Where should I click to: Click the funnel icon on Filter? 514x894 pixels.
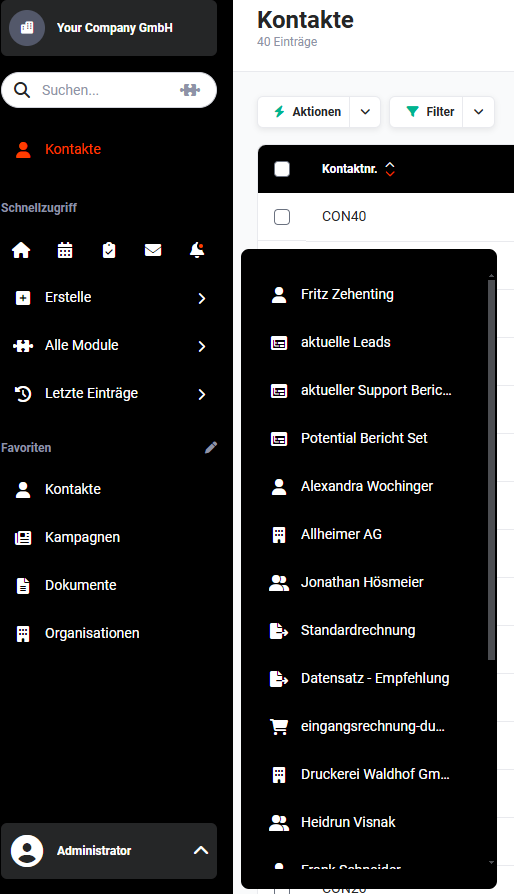pos(413,112)
